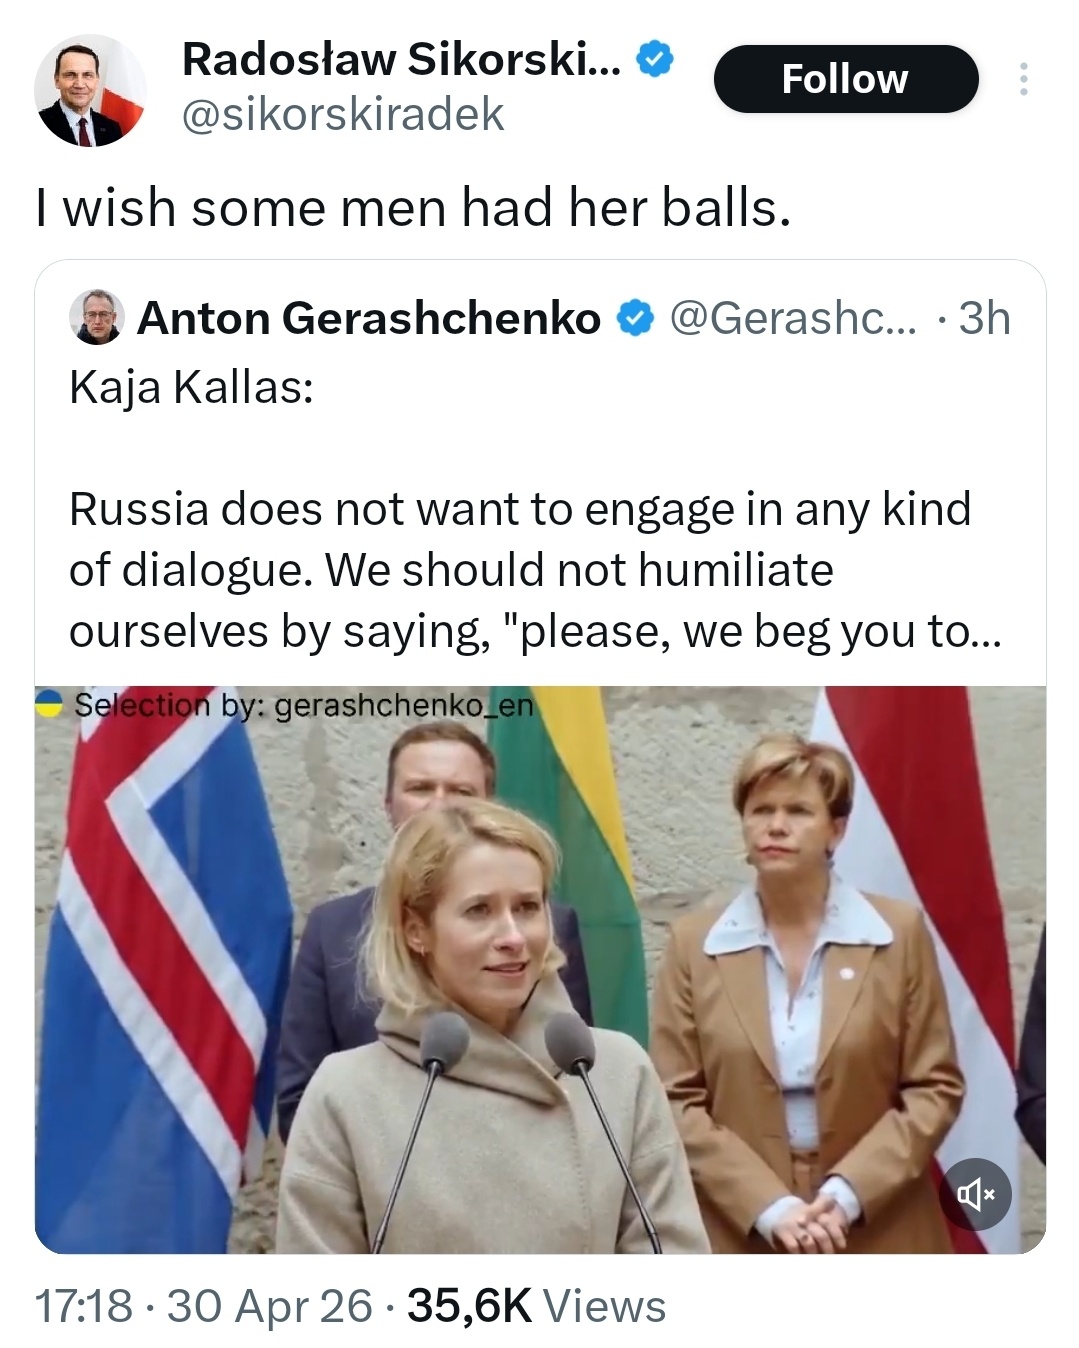
Task: Open the @sikorskiradek handle link
Action: 342,115
